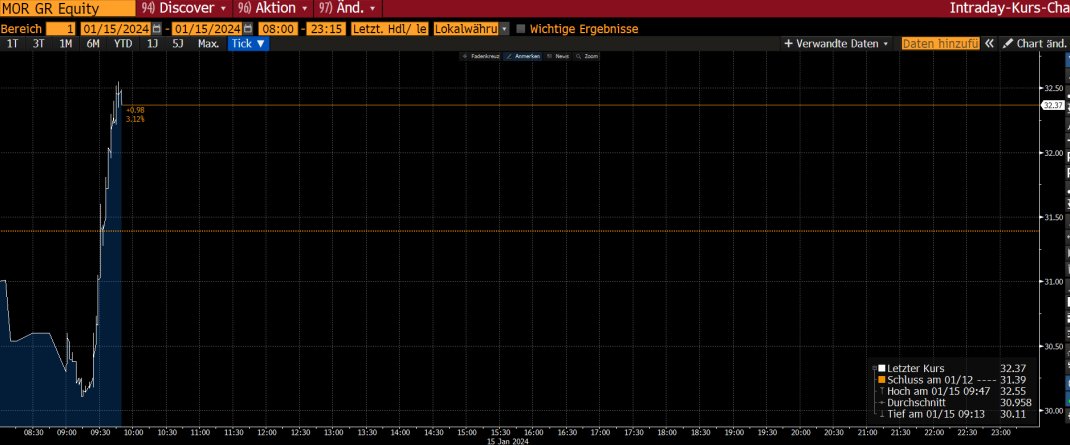Screen dimensions: 1070x445
Task: Open the 97) Änd. menu
Action: (x=347, y=8)
